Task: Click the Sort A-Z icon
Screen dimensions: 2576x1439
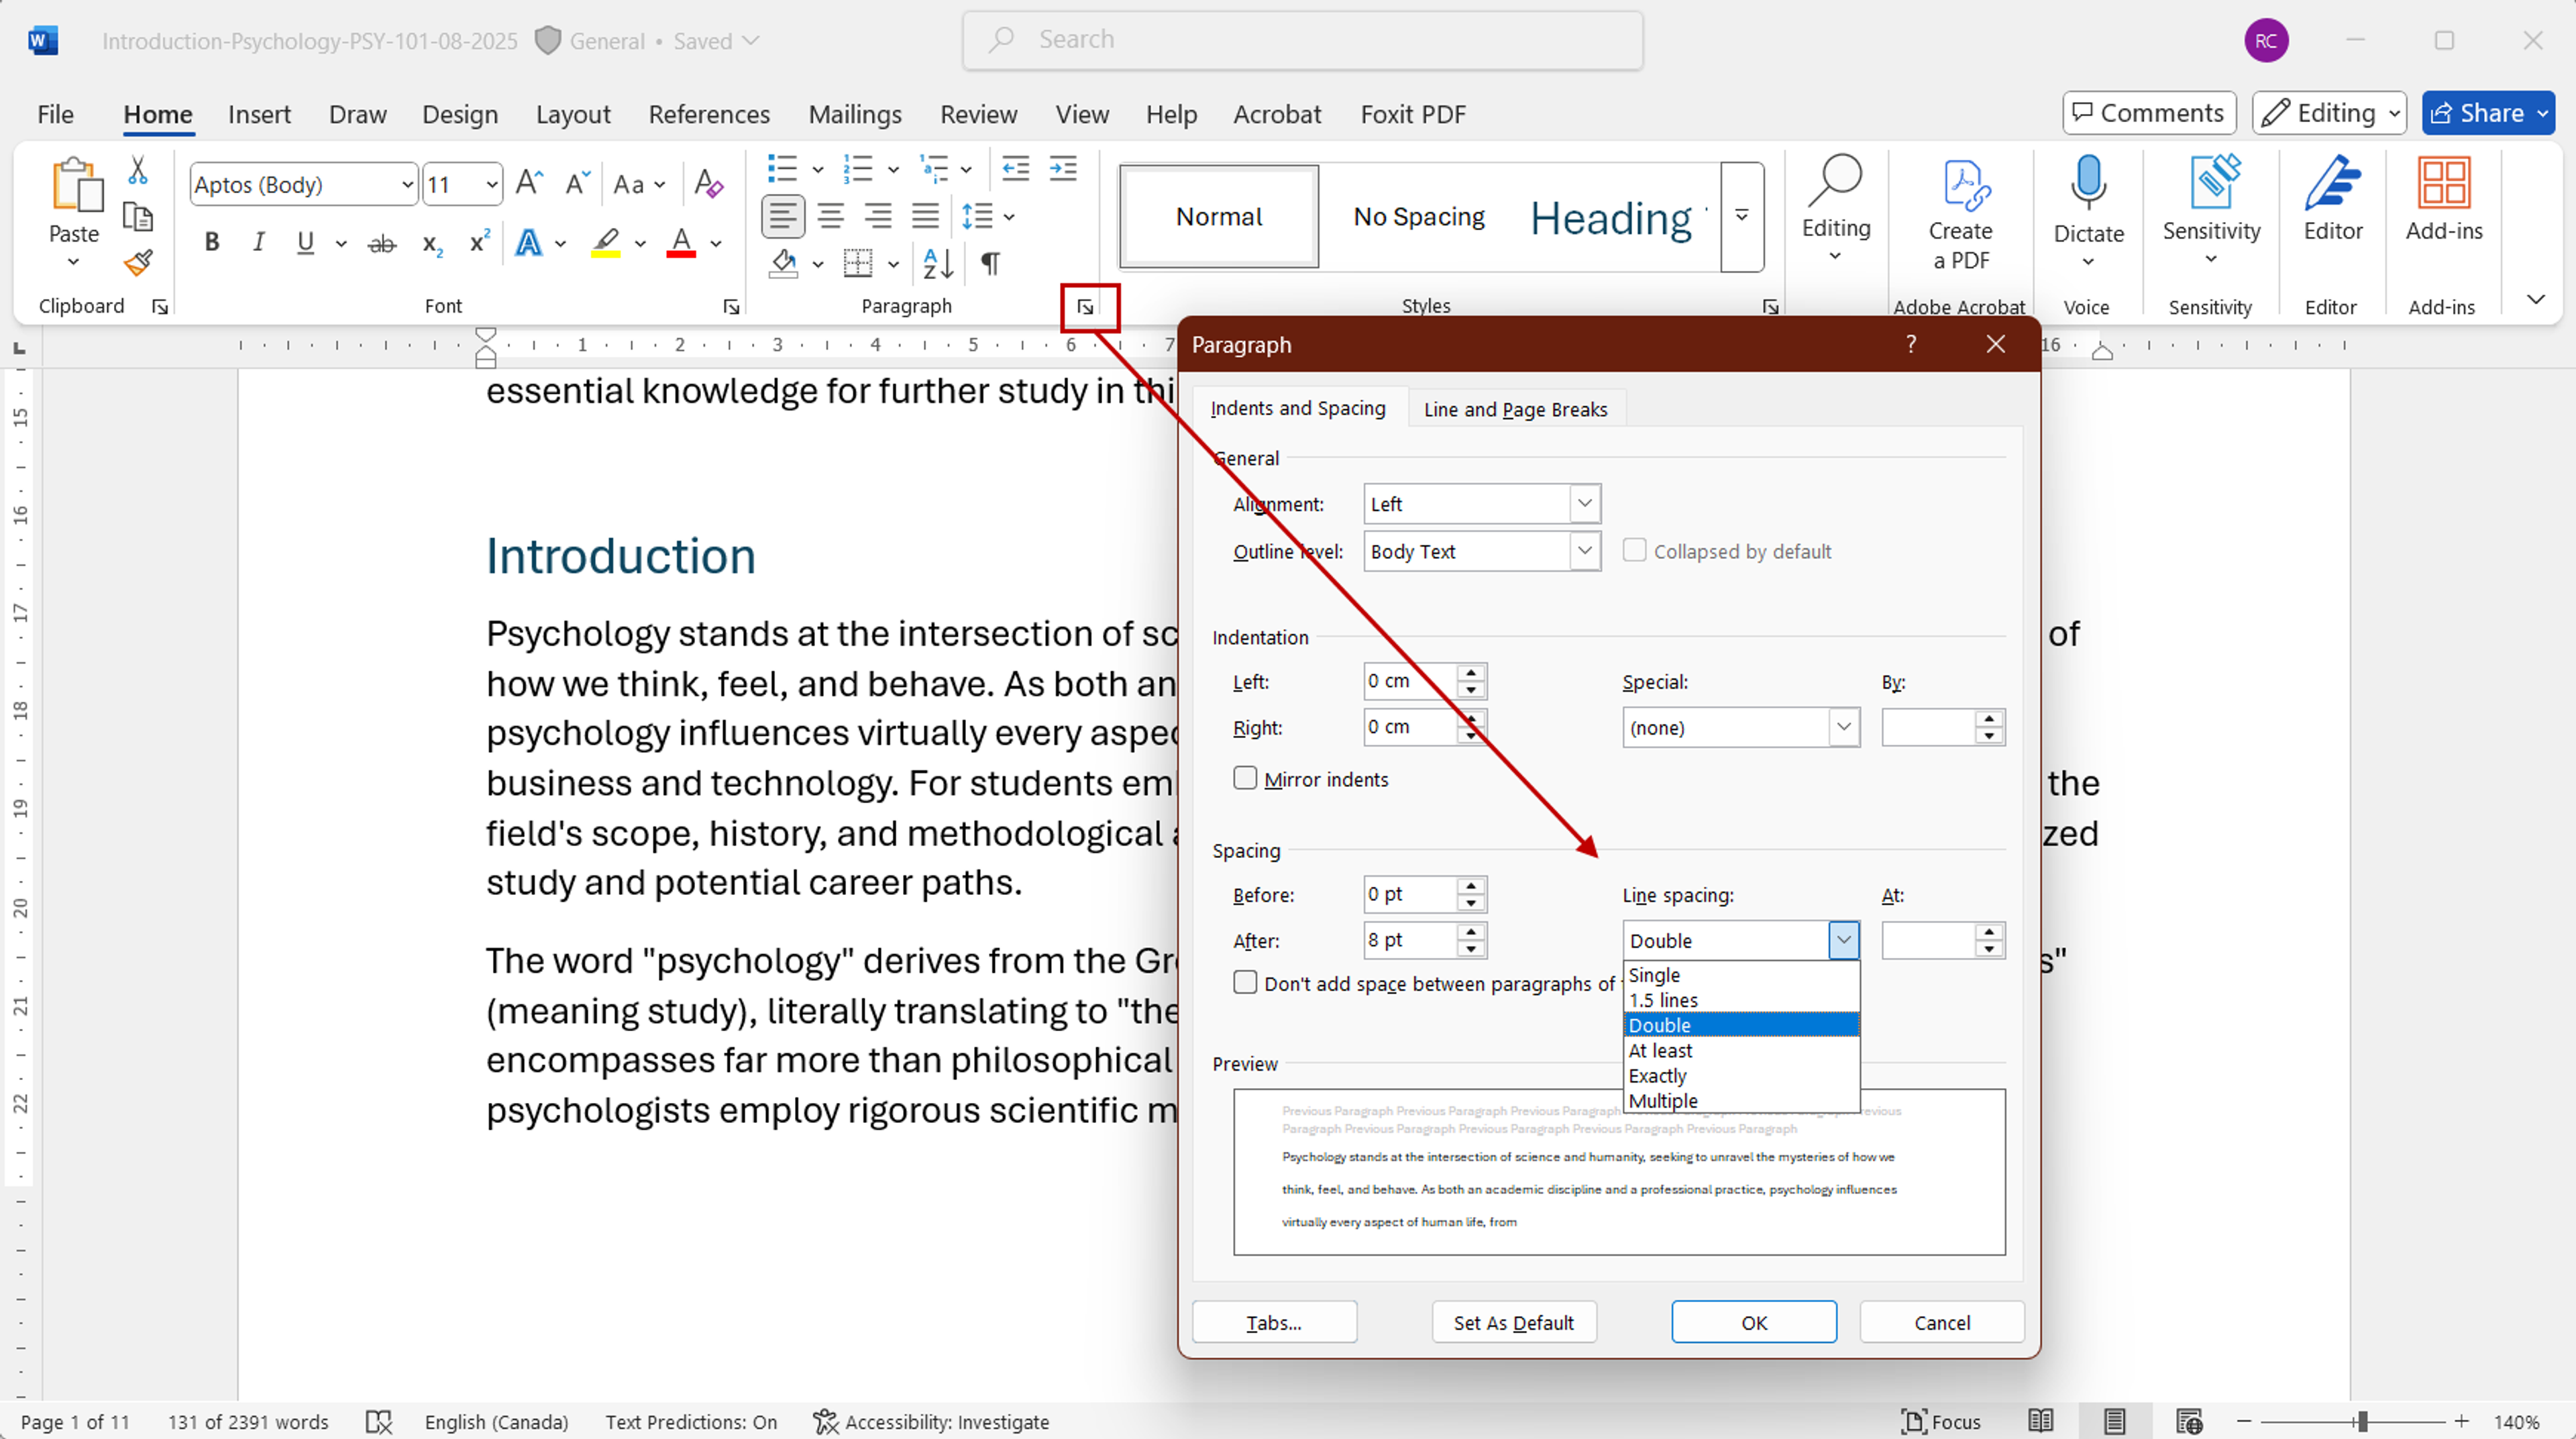Action: point(938,263)
